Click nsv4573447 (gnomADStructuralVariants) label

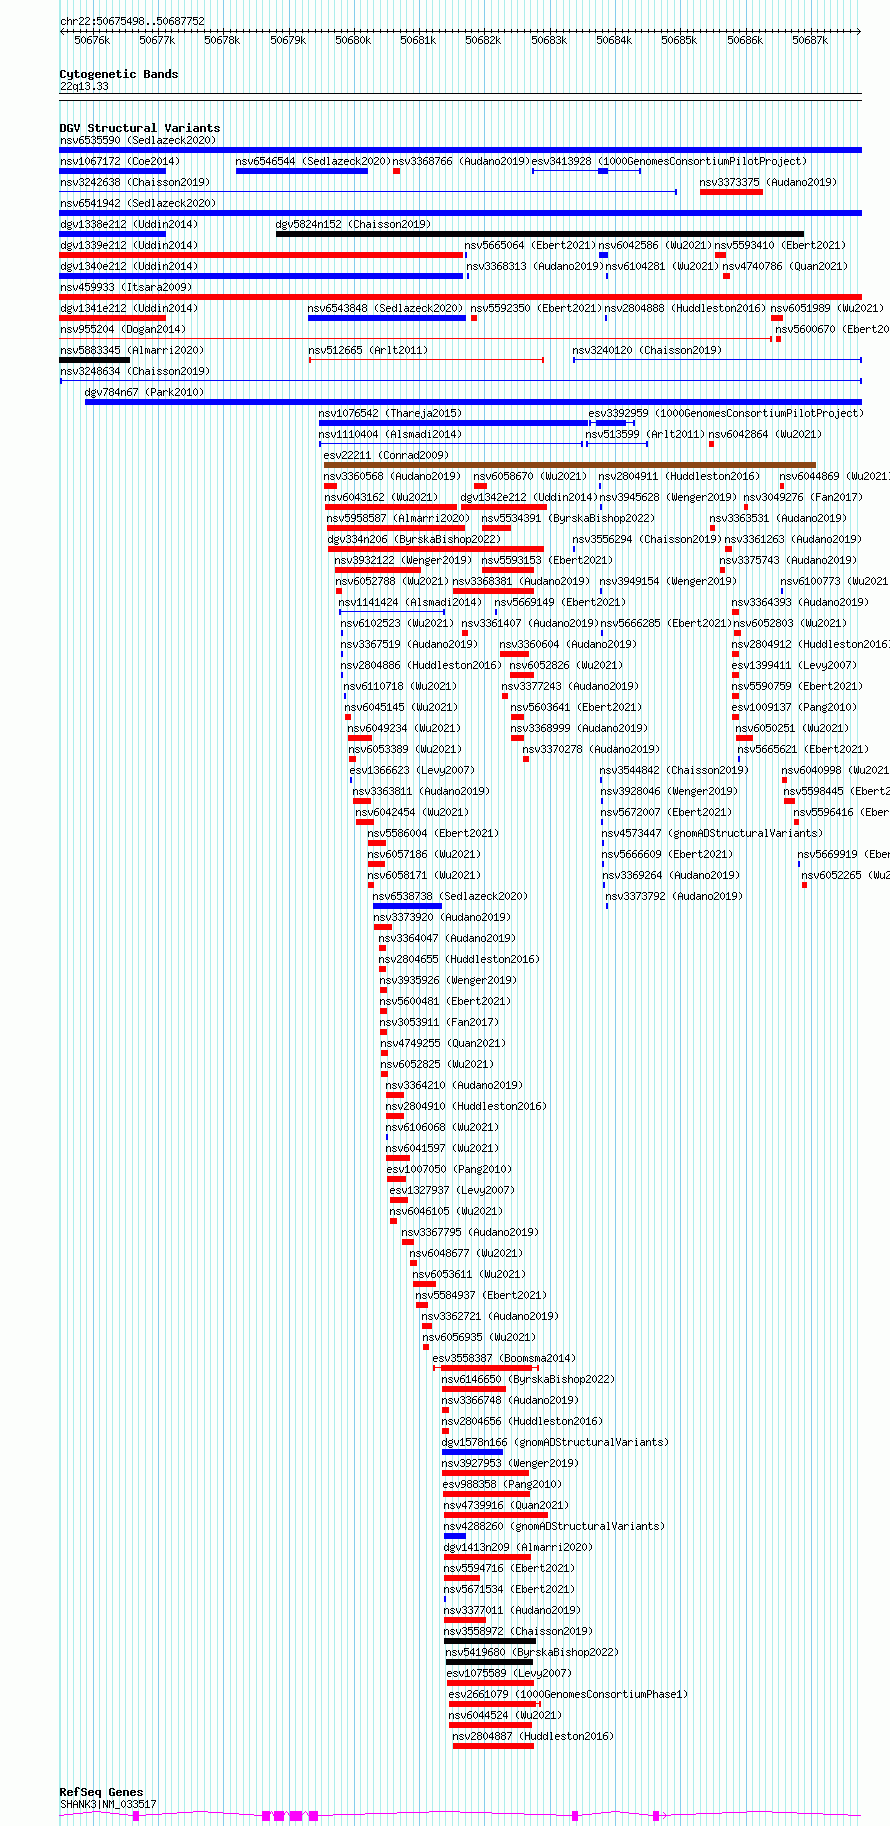click(x=712, y=833)
